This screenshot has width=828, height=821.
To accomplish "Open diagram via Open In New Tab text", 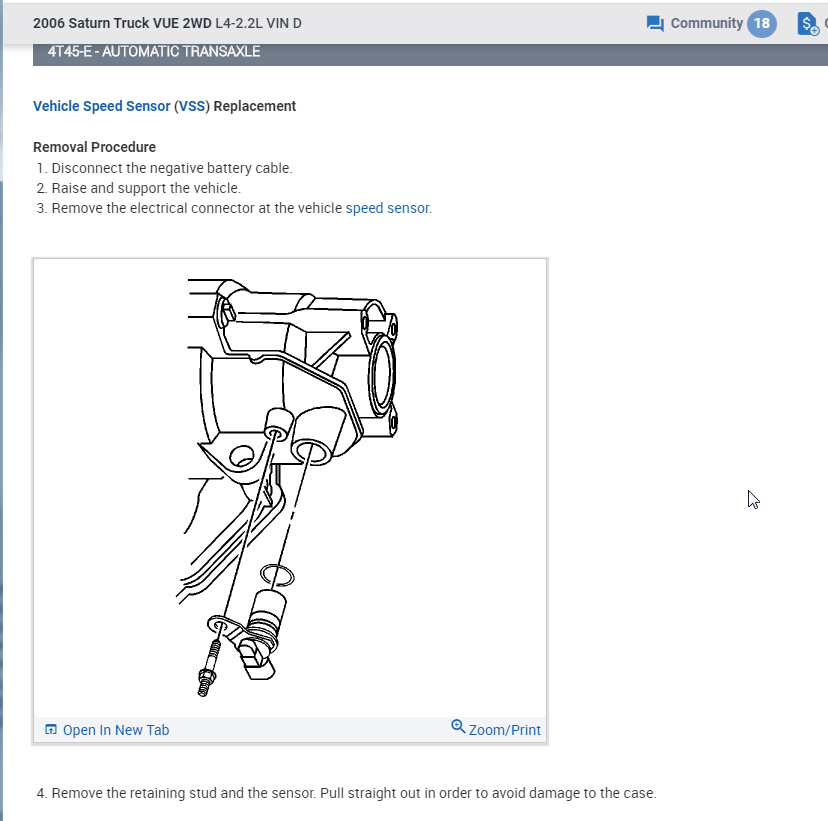I will 116,730.
